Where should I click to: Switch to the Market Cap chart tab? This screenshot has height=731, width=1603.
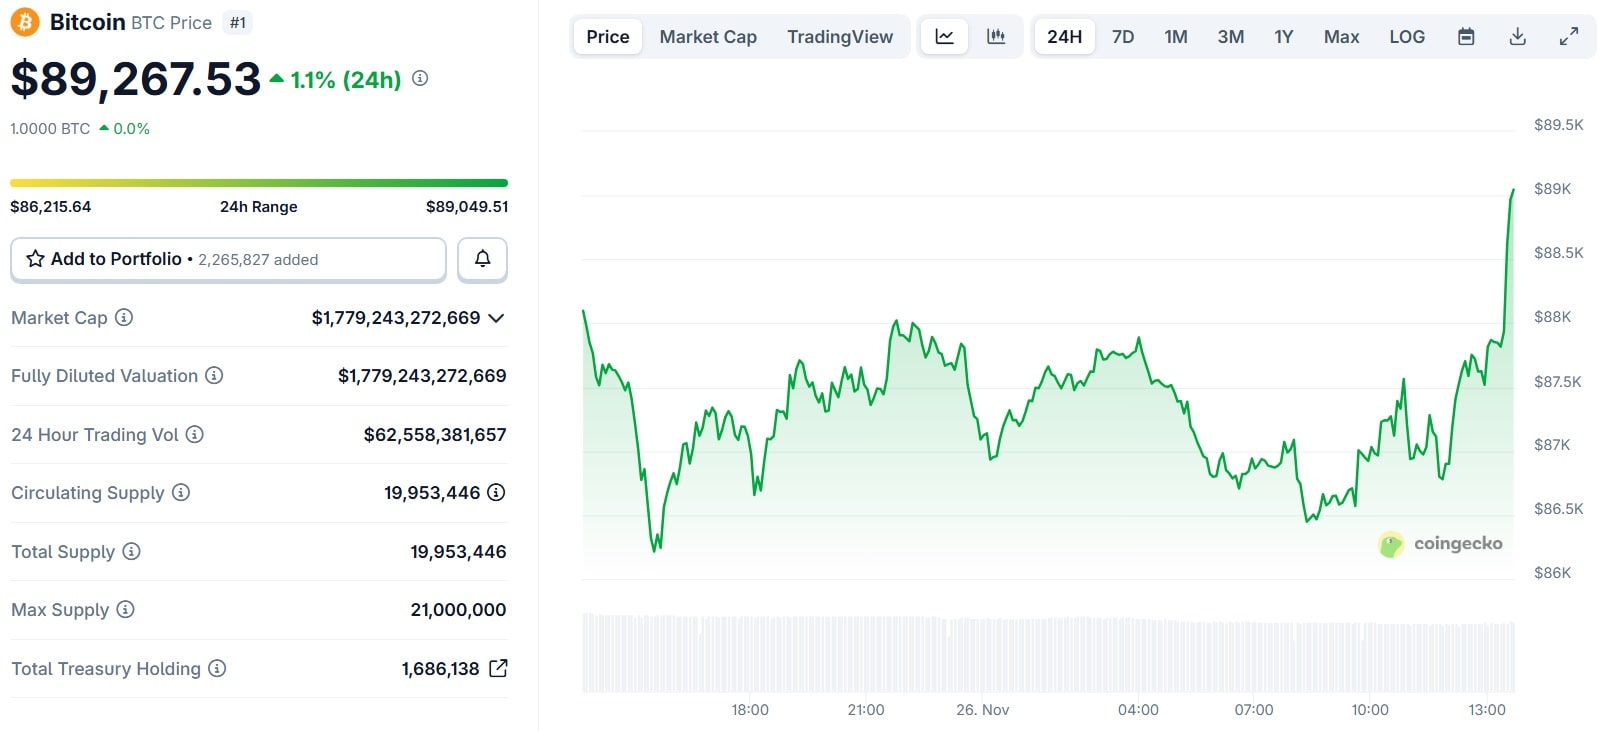click(708, 37)
